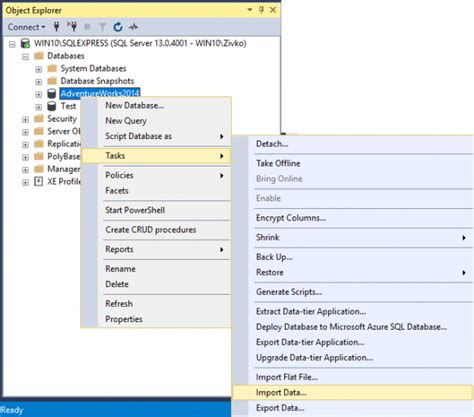Select Back Up... menu item

pyautogui.click(x=353, y=257)
